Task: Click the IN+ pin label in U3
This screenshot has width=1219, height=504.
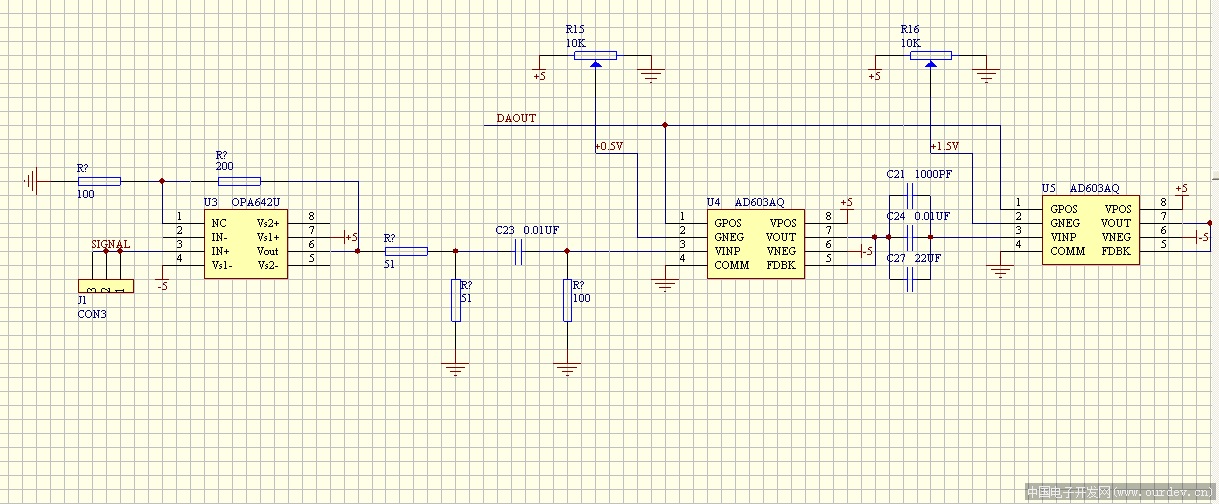Action: click(x=220, y=250)
